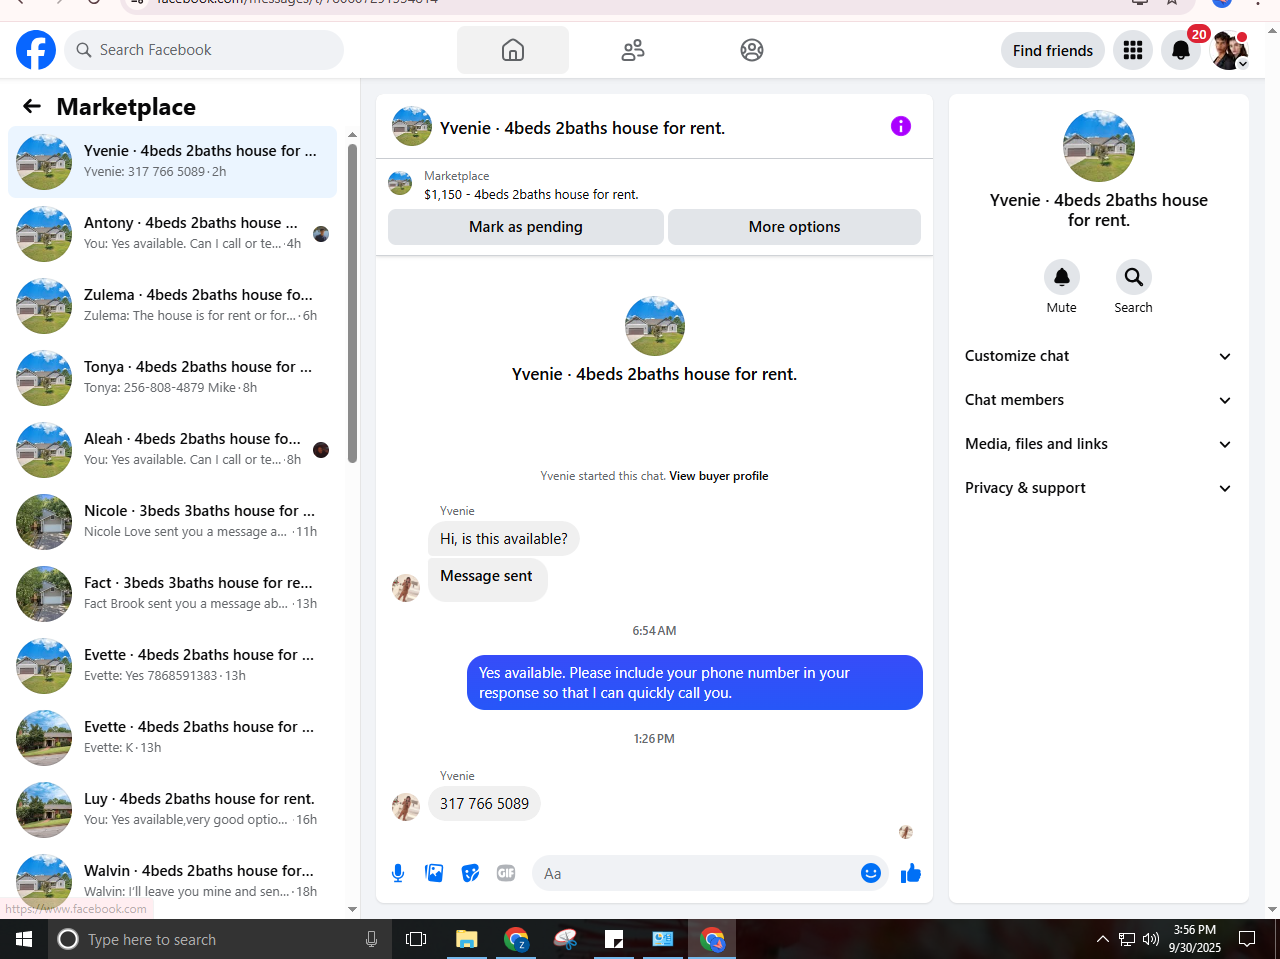Open Task View on taskbar
The height and width of the screenshot is (959, 1280).
click(x=416, y=939)
